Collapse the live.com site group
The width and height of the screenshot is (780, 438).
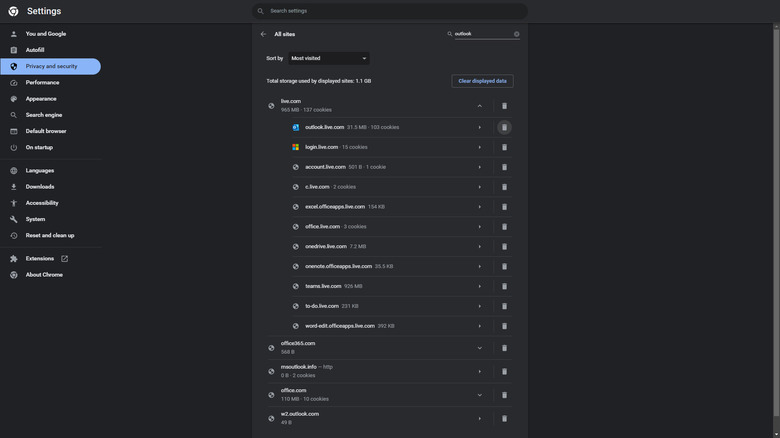pyautogui.click(x=479, y=106)
